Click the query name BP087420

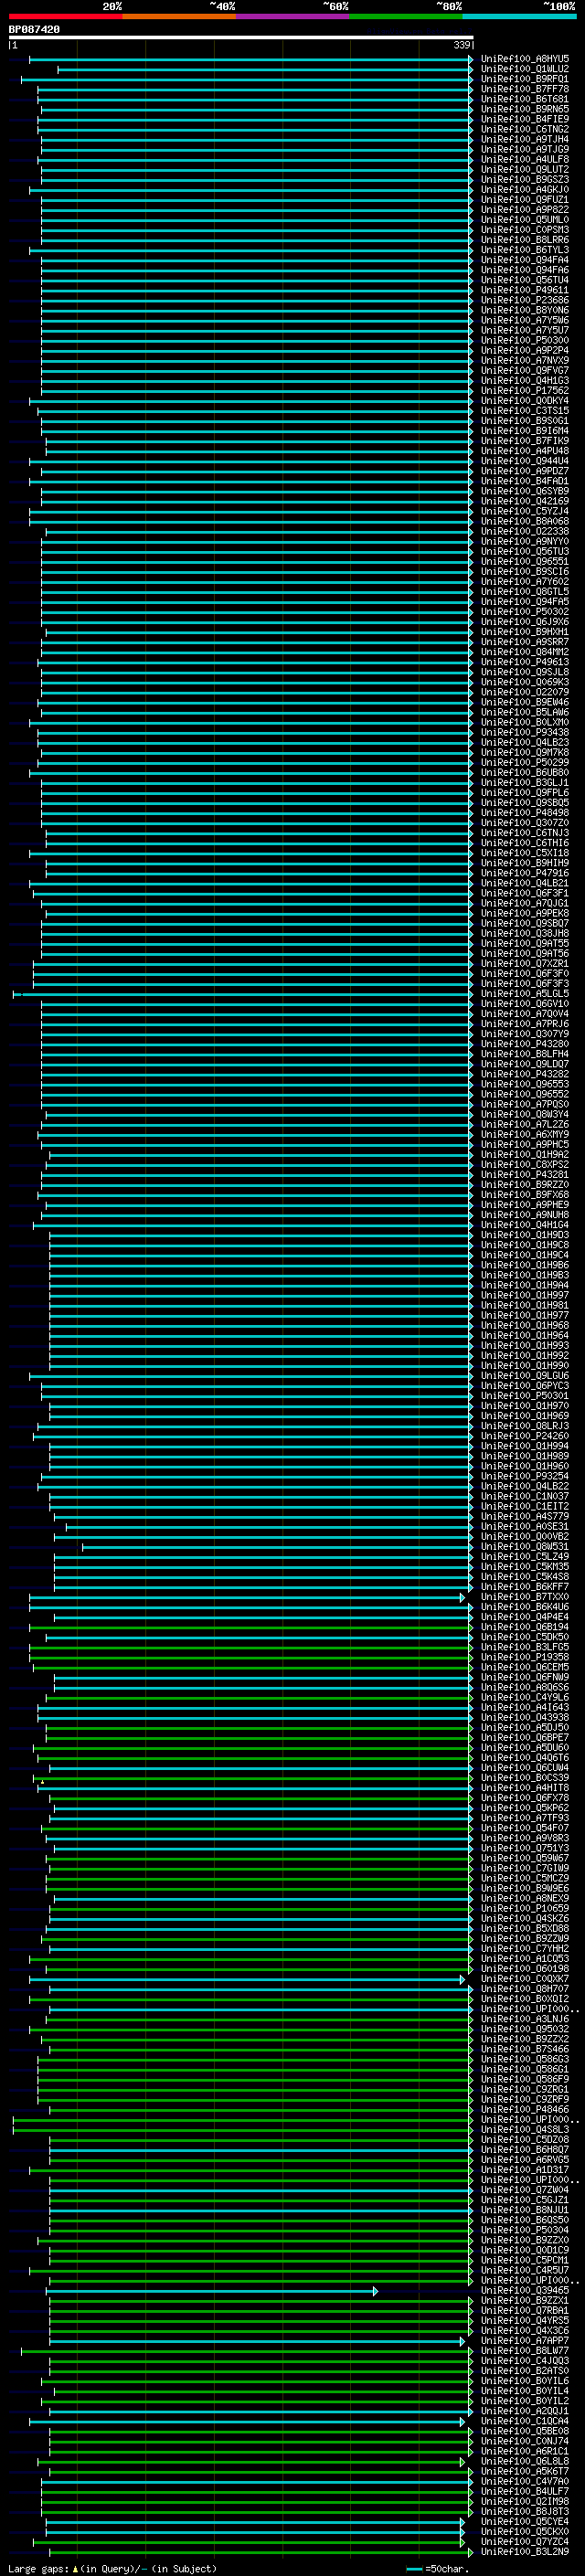point(34,30)
